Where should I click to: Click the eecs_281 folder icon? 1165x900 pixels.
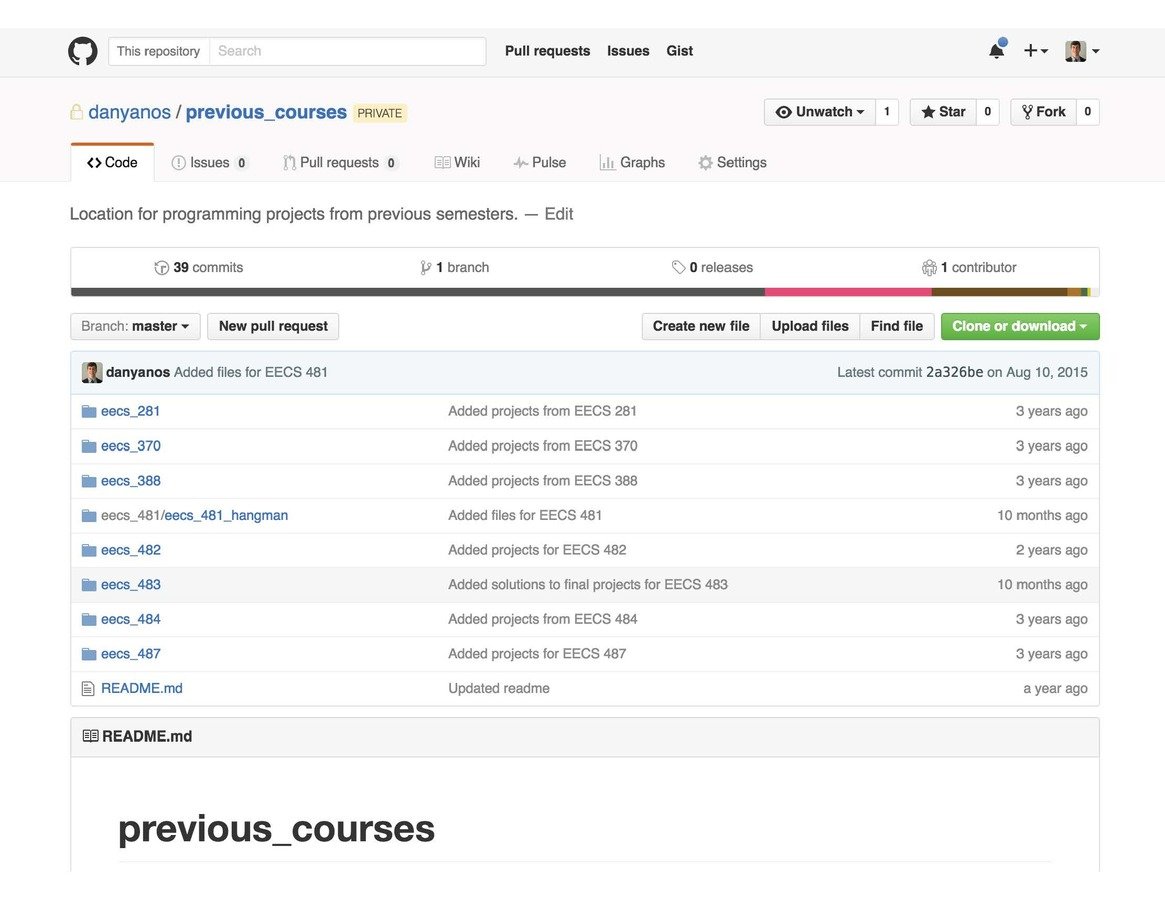pos(89,411)
